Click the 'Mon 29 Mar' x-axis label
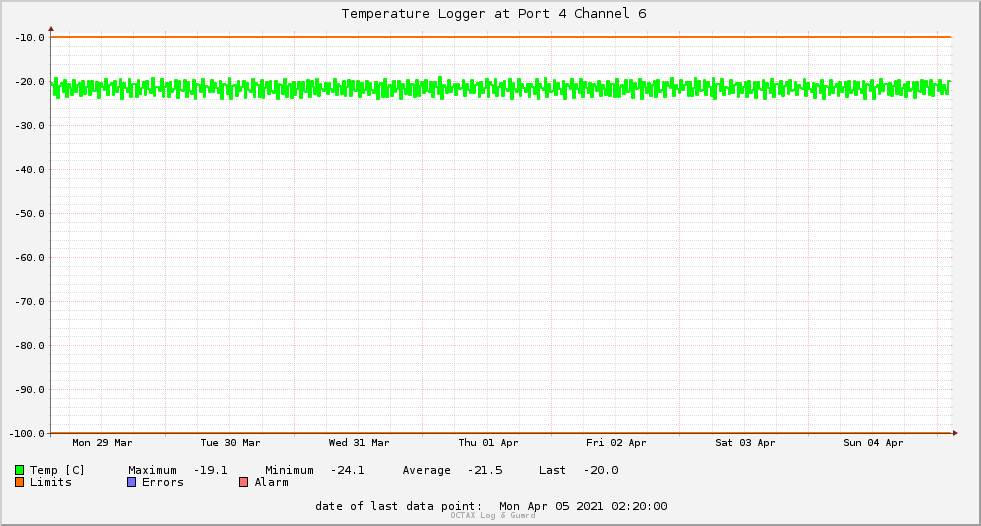 pos(102,443)
